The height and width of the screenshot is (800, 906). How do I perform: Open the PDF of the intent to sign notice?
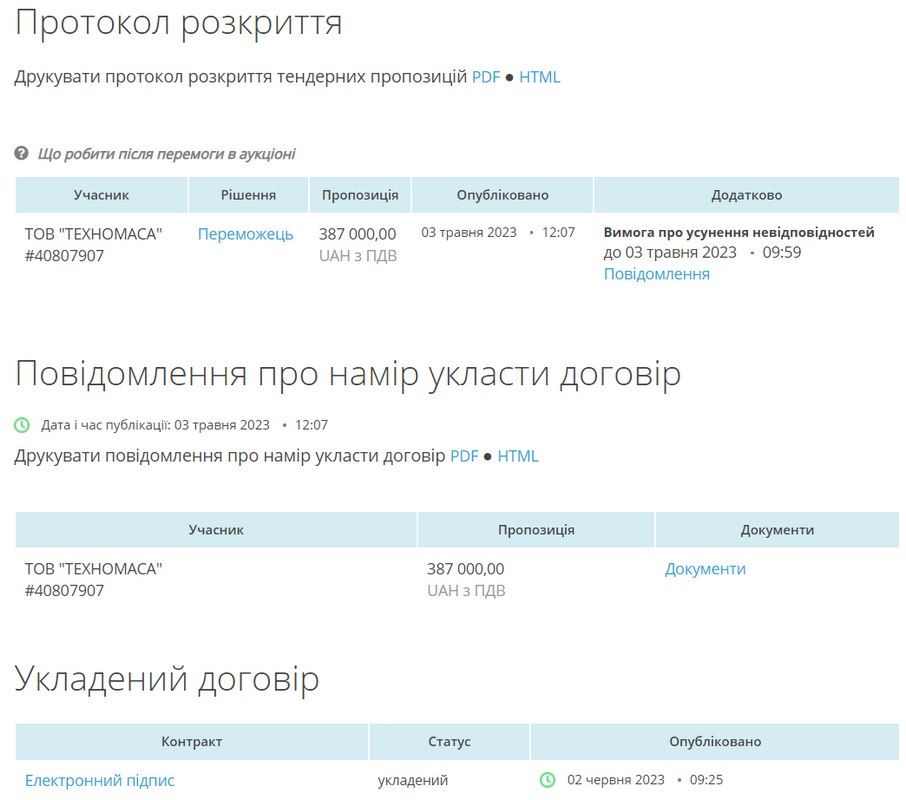(x=464, y=455)
